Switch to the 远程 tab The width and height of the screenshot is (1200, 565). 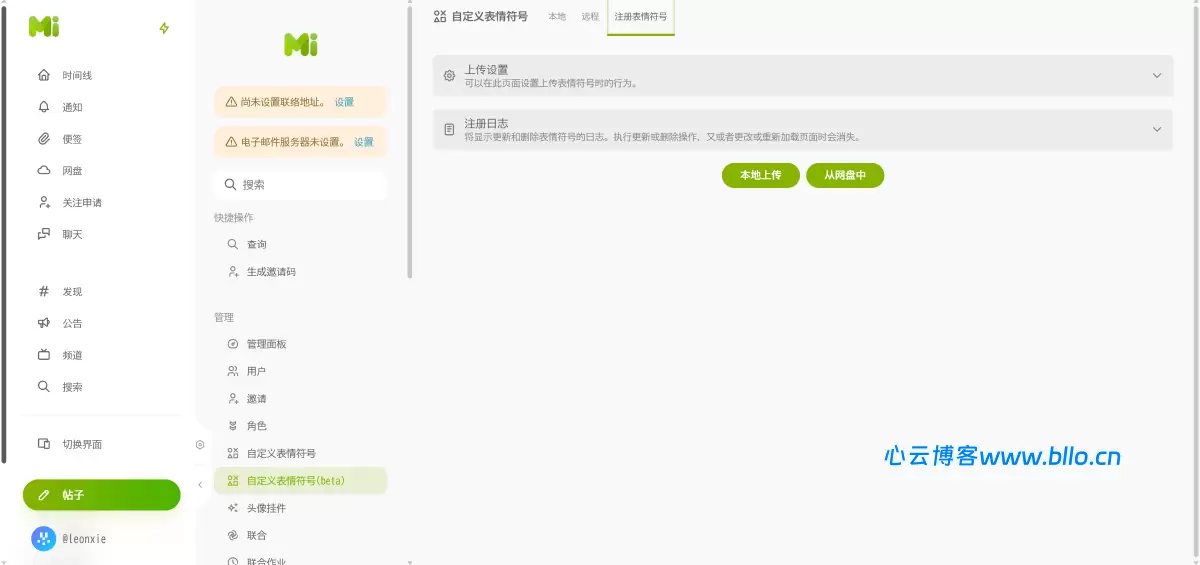590,17
